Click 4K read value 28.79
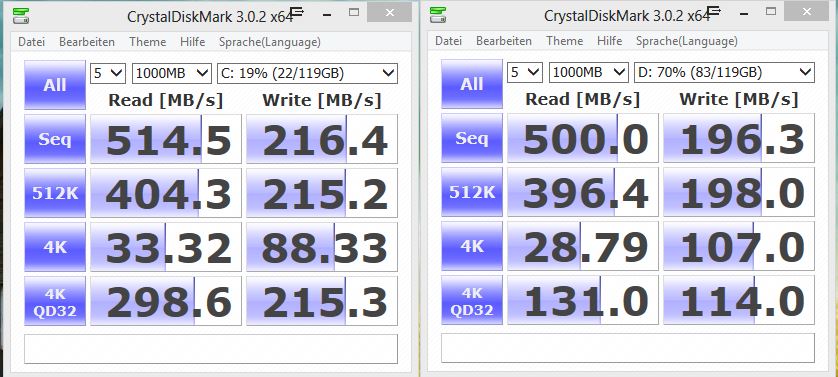Image resolution: width=838 pixels, height=377 pixels. pyautogui.click(x=583, y=246)
